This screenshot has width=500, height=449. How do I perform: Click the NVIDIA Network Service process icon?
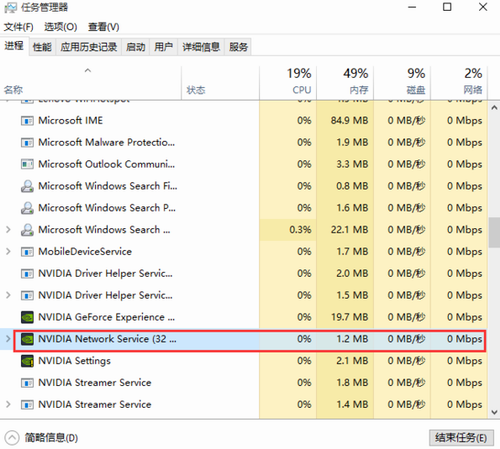pos(27,339)
